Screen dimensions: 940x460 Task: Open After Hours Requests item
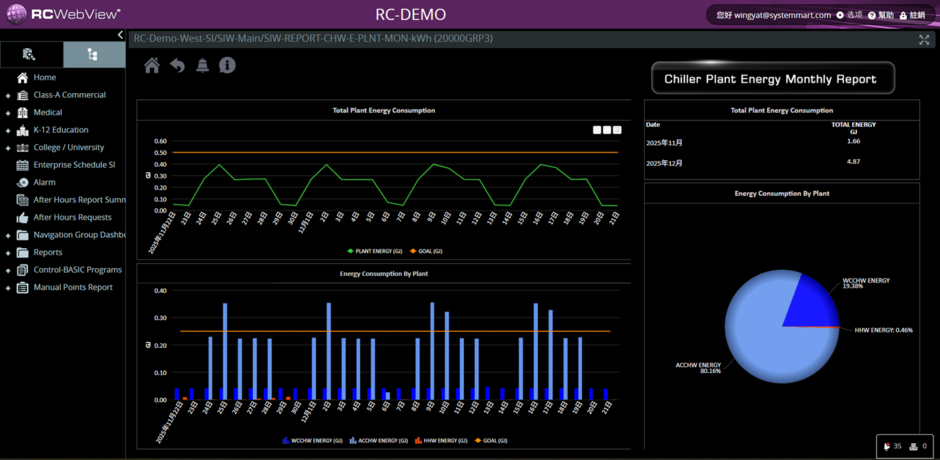pos(73,217)
